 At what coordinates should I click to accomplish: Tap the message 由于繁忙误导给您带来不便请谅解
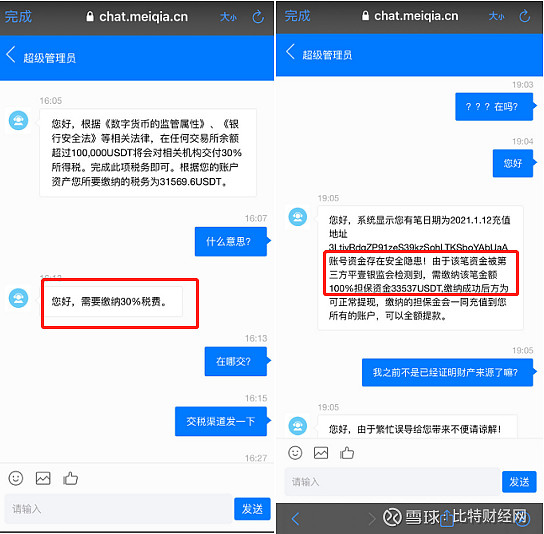pos(417,427)
